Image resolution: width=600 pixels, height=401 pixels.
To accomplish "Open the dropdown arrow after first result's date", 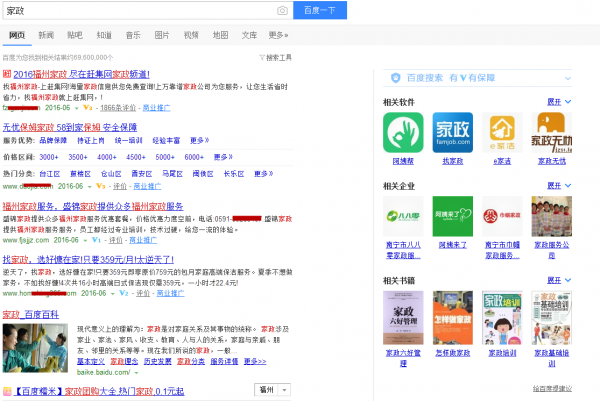I will pos(77,108).
